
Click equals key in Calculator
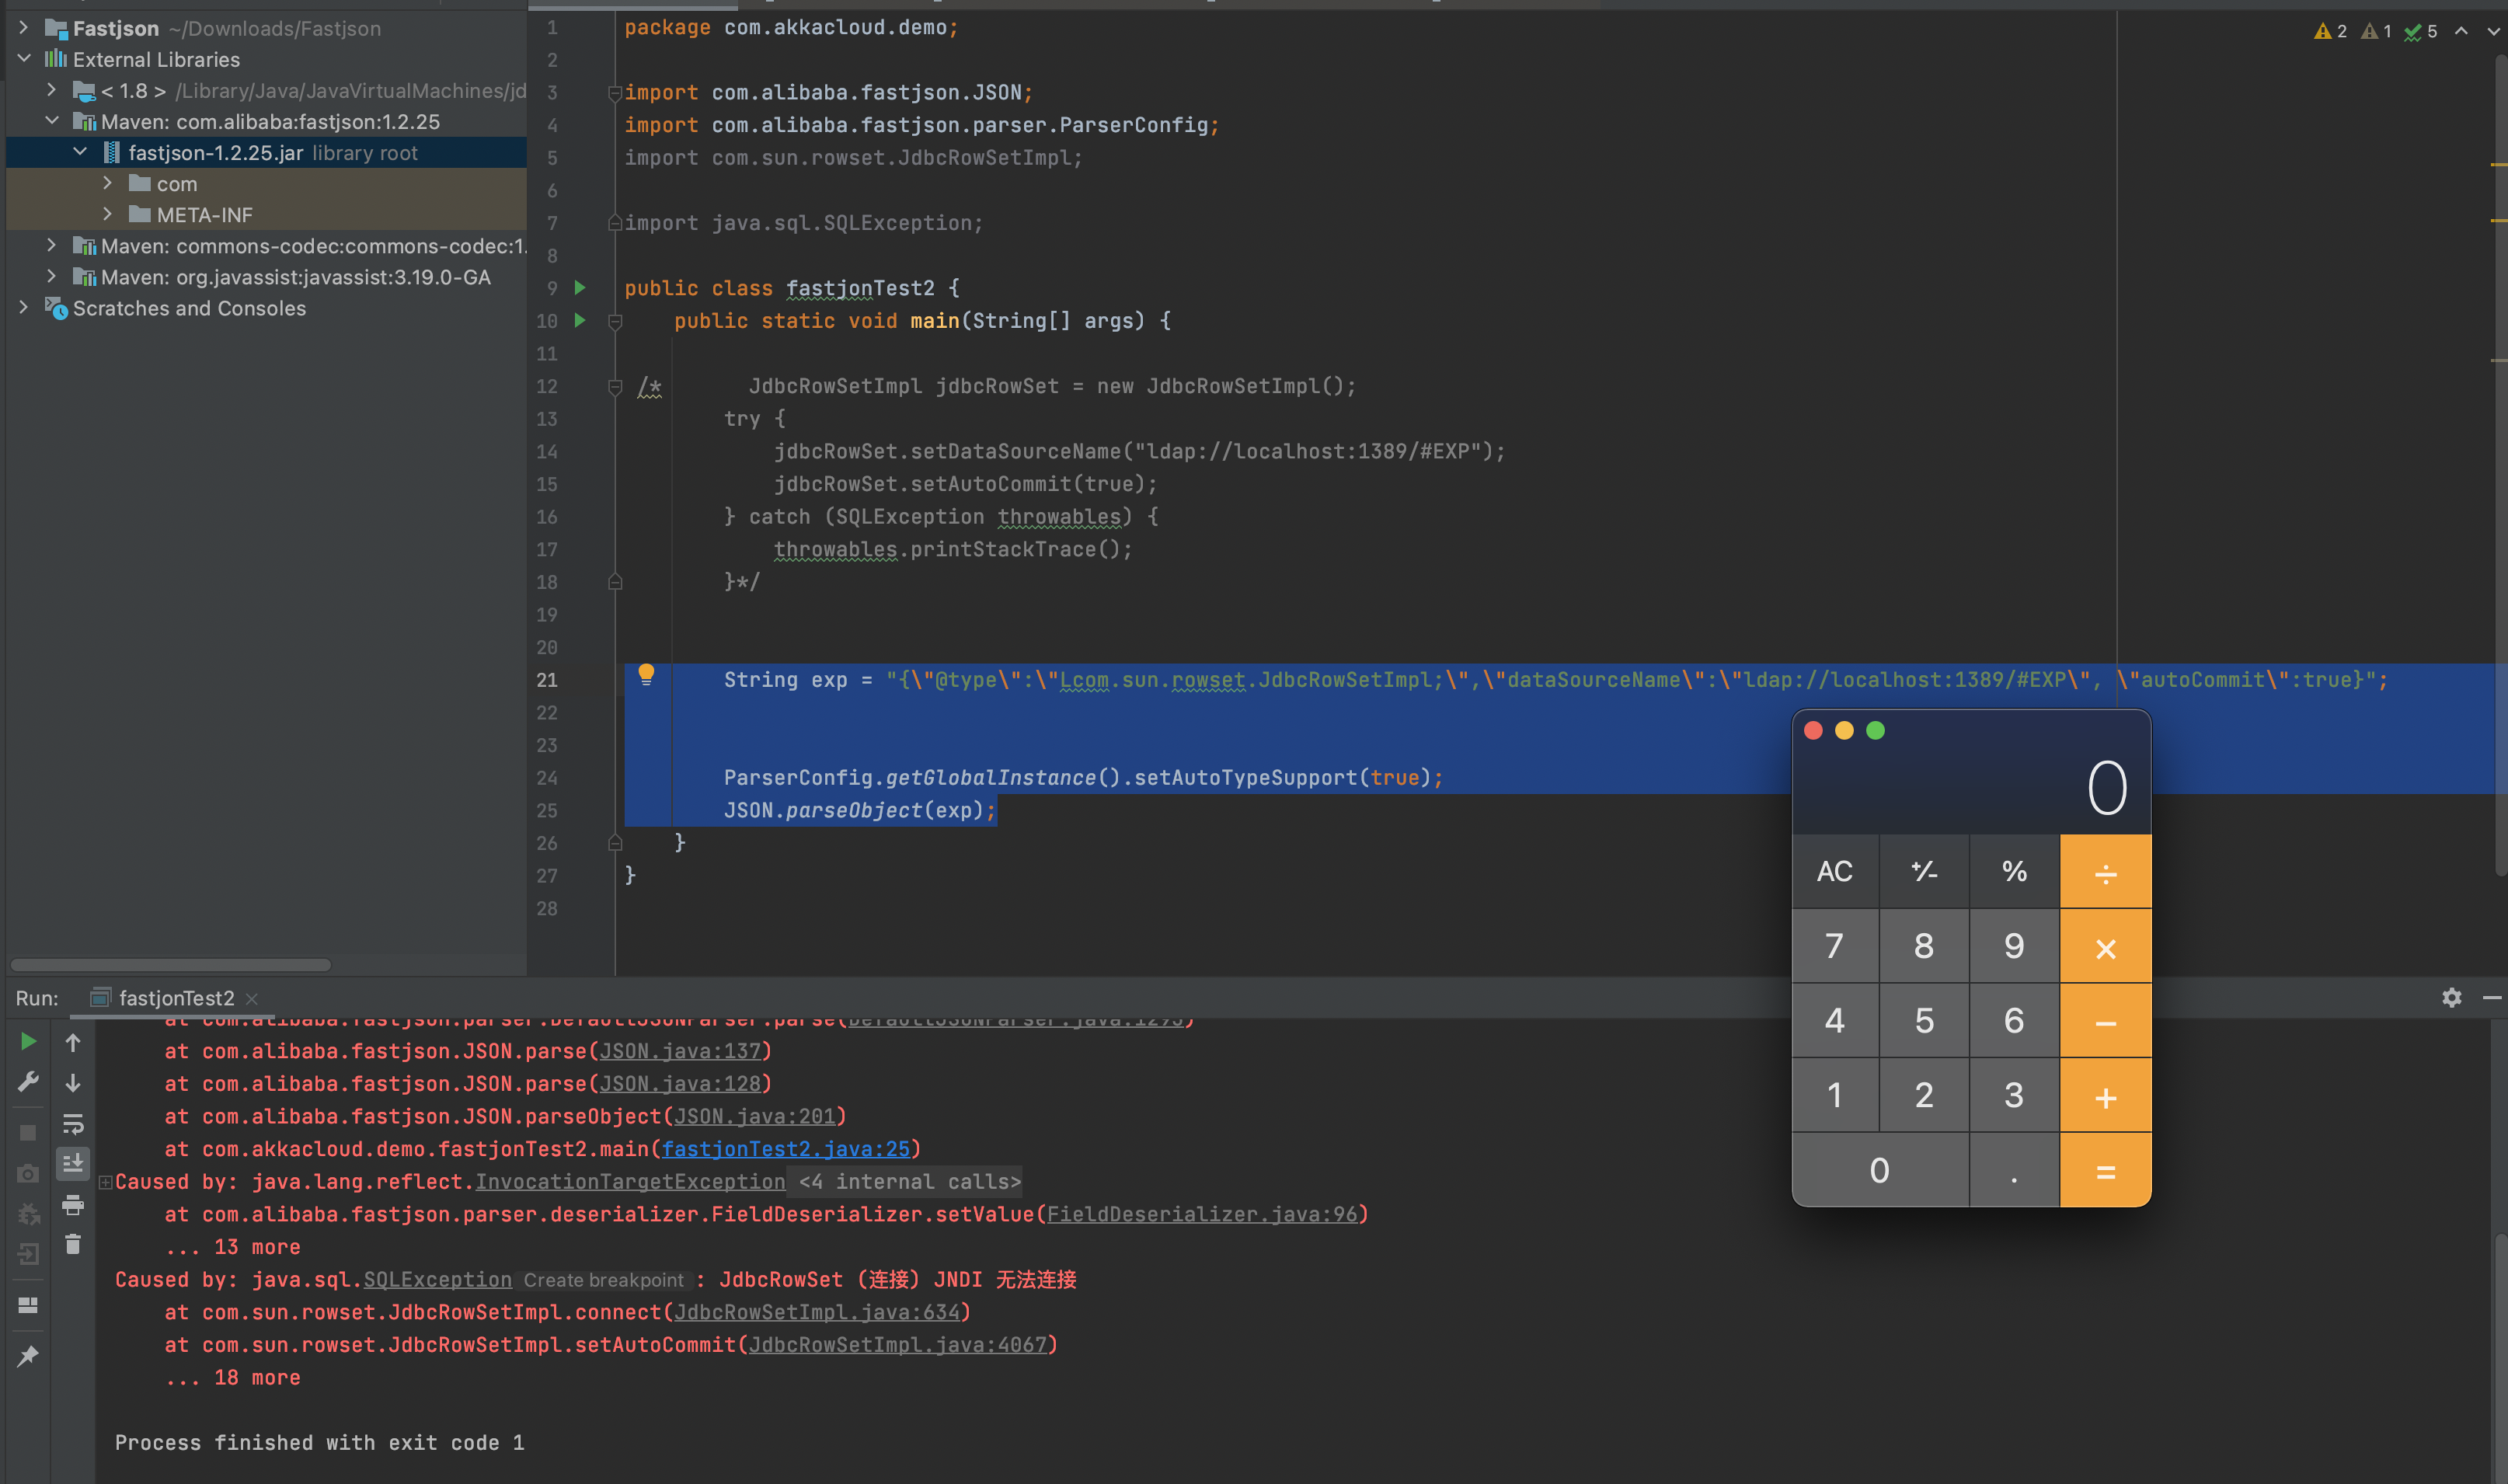[x=2106, y=1170]
